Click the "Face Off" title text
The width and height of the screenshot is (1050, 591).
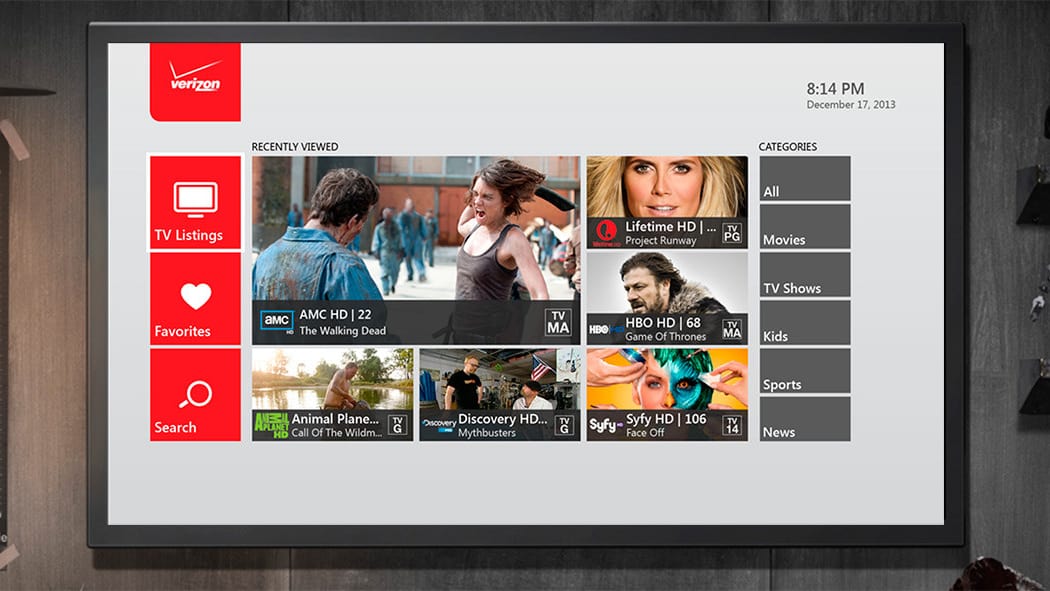(x=645, y=433)
